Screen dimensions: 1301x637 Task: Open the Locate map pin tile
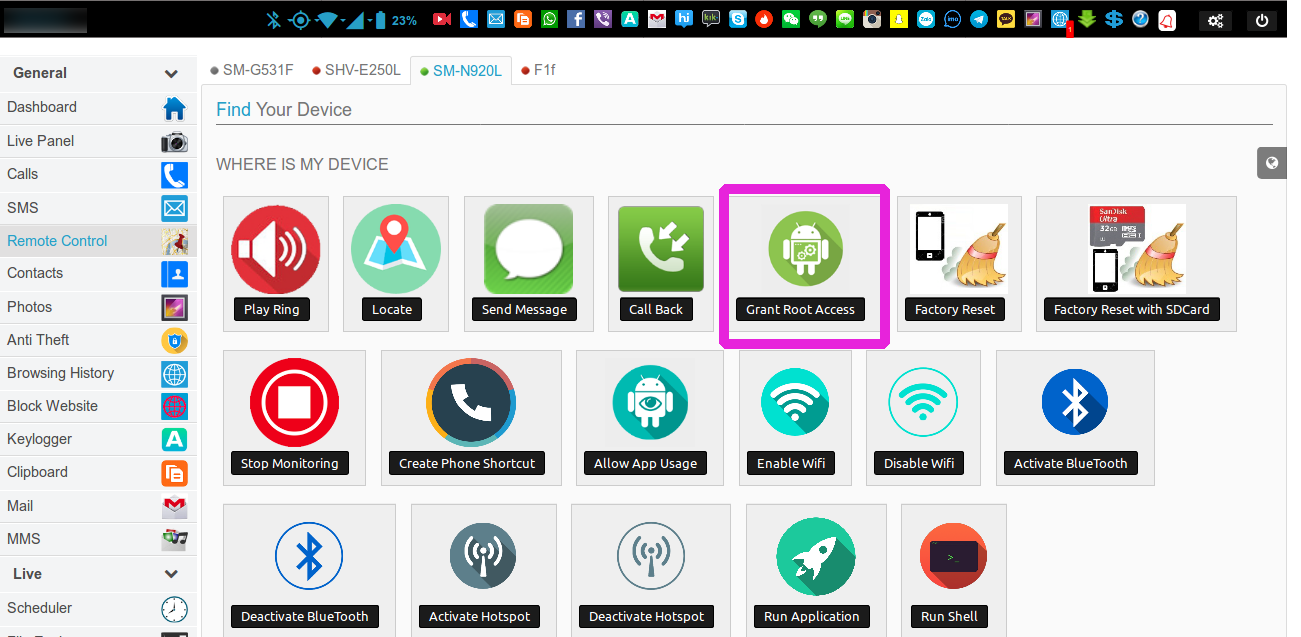[x=395, y=250]
